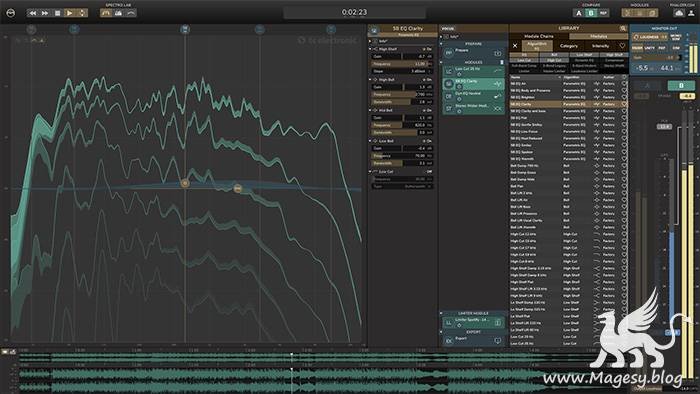This screenshot has width=700, height=394.
Task: Adjust the Mid Bell Bandwidth slider
Action: point(402,133)
